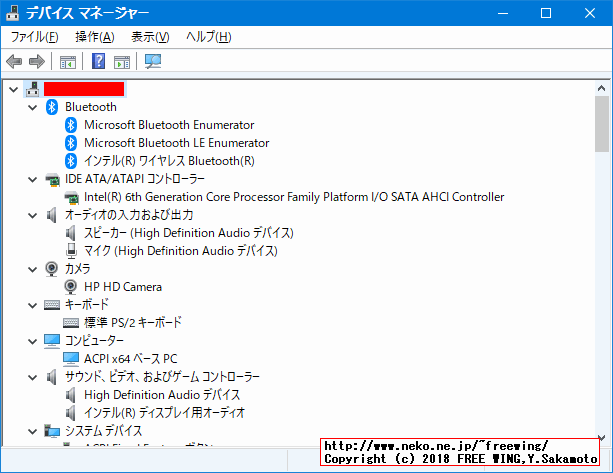The height and width of the screenshot is (473, 613).
Task: Click the Back arrow toolbar icon
Action: (14, 61)
